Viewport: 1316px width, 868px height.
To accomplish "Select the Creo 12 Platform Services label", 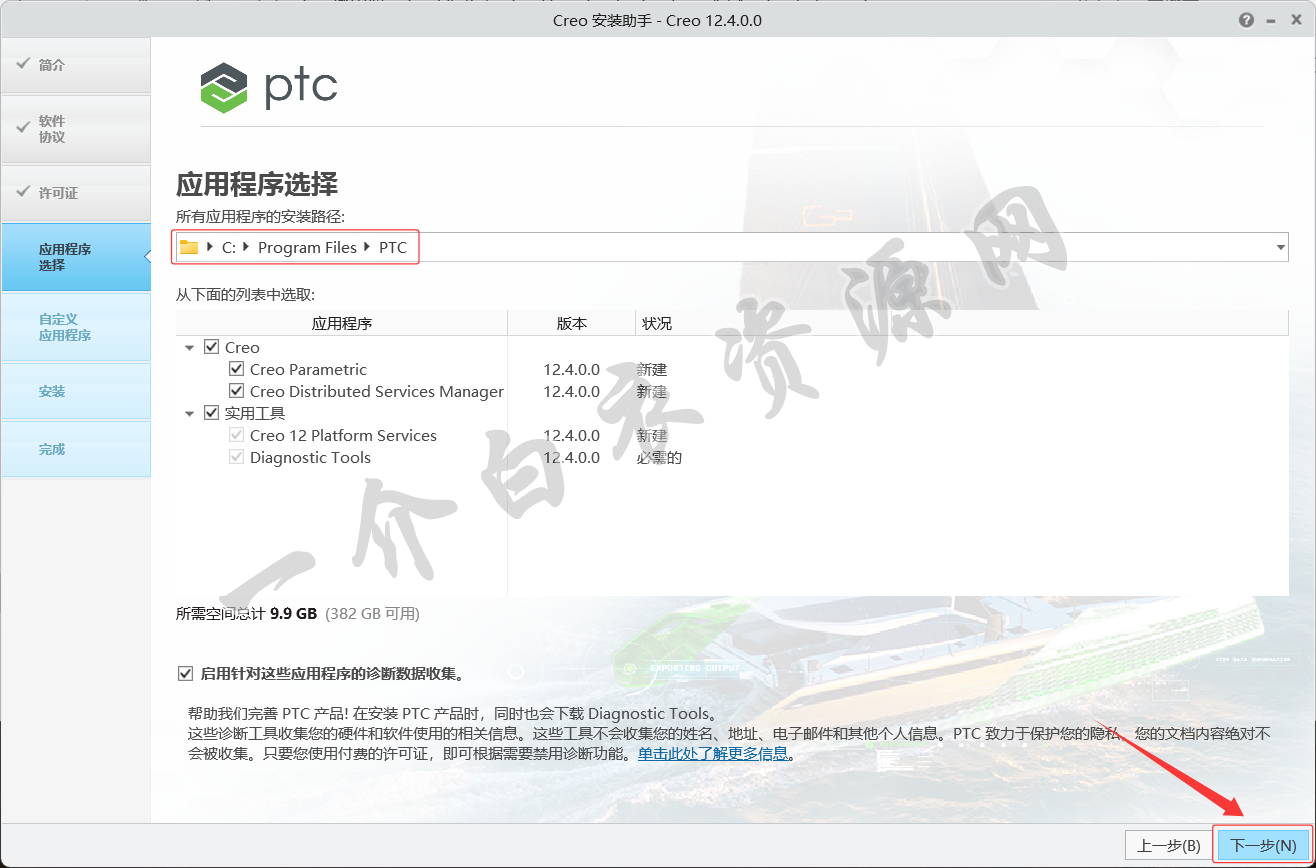I will 343,435.
